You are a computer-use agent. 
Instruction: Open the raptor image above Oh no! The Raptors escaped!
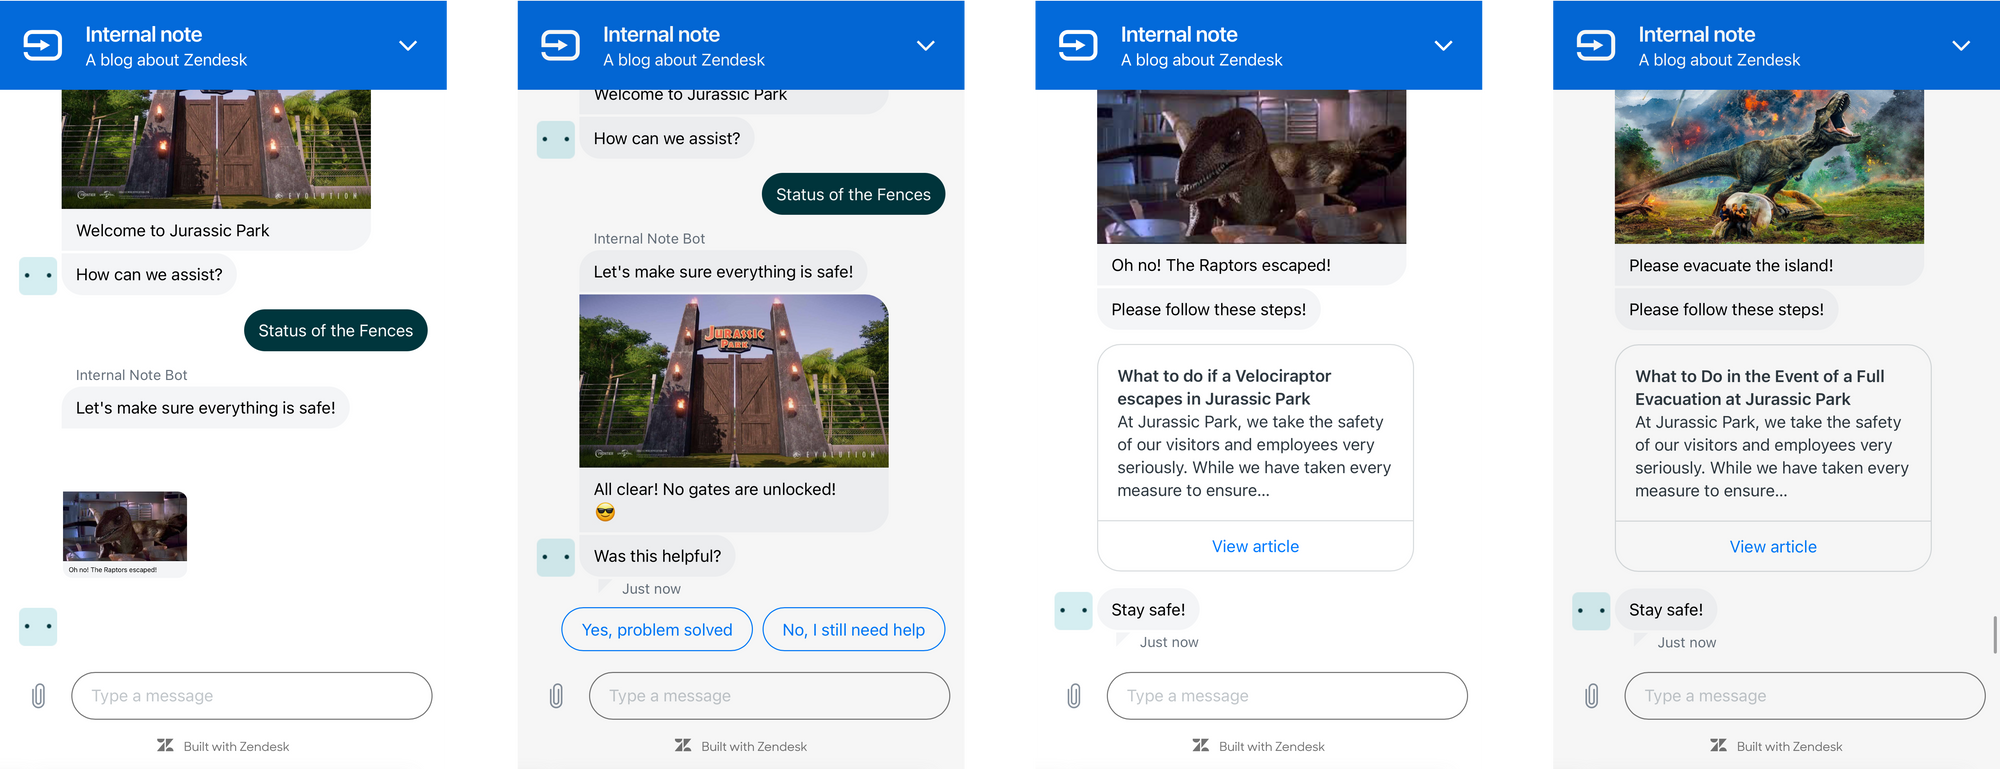1252,166
